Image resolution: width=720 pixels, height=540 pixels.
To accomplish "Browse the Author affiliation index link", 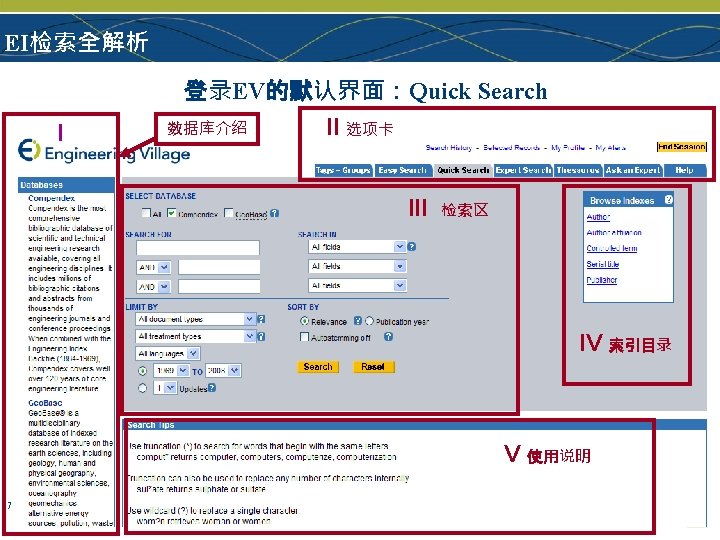I will (614, 232).
